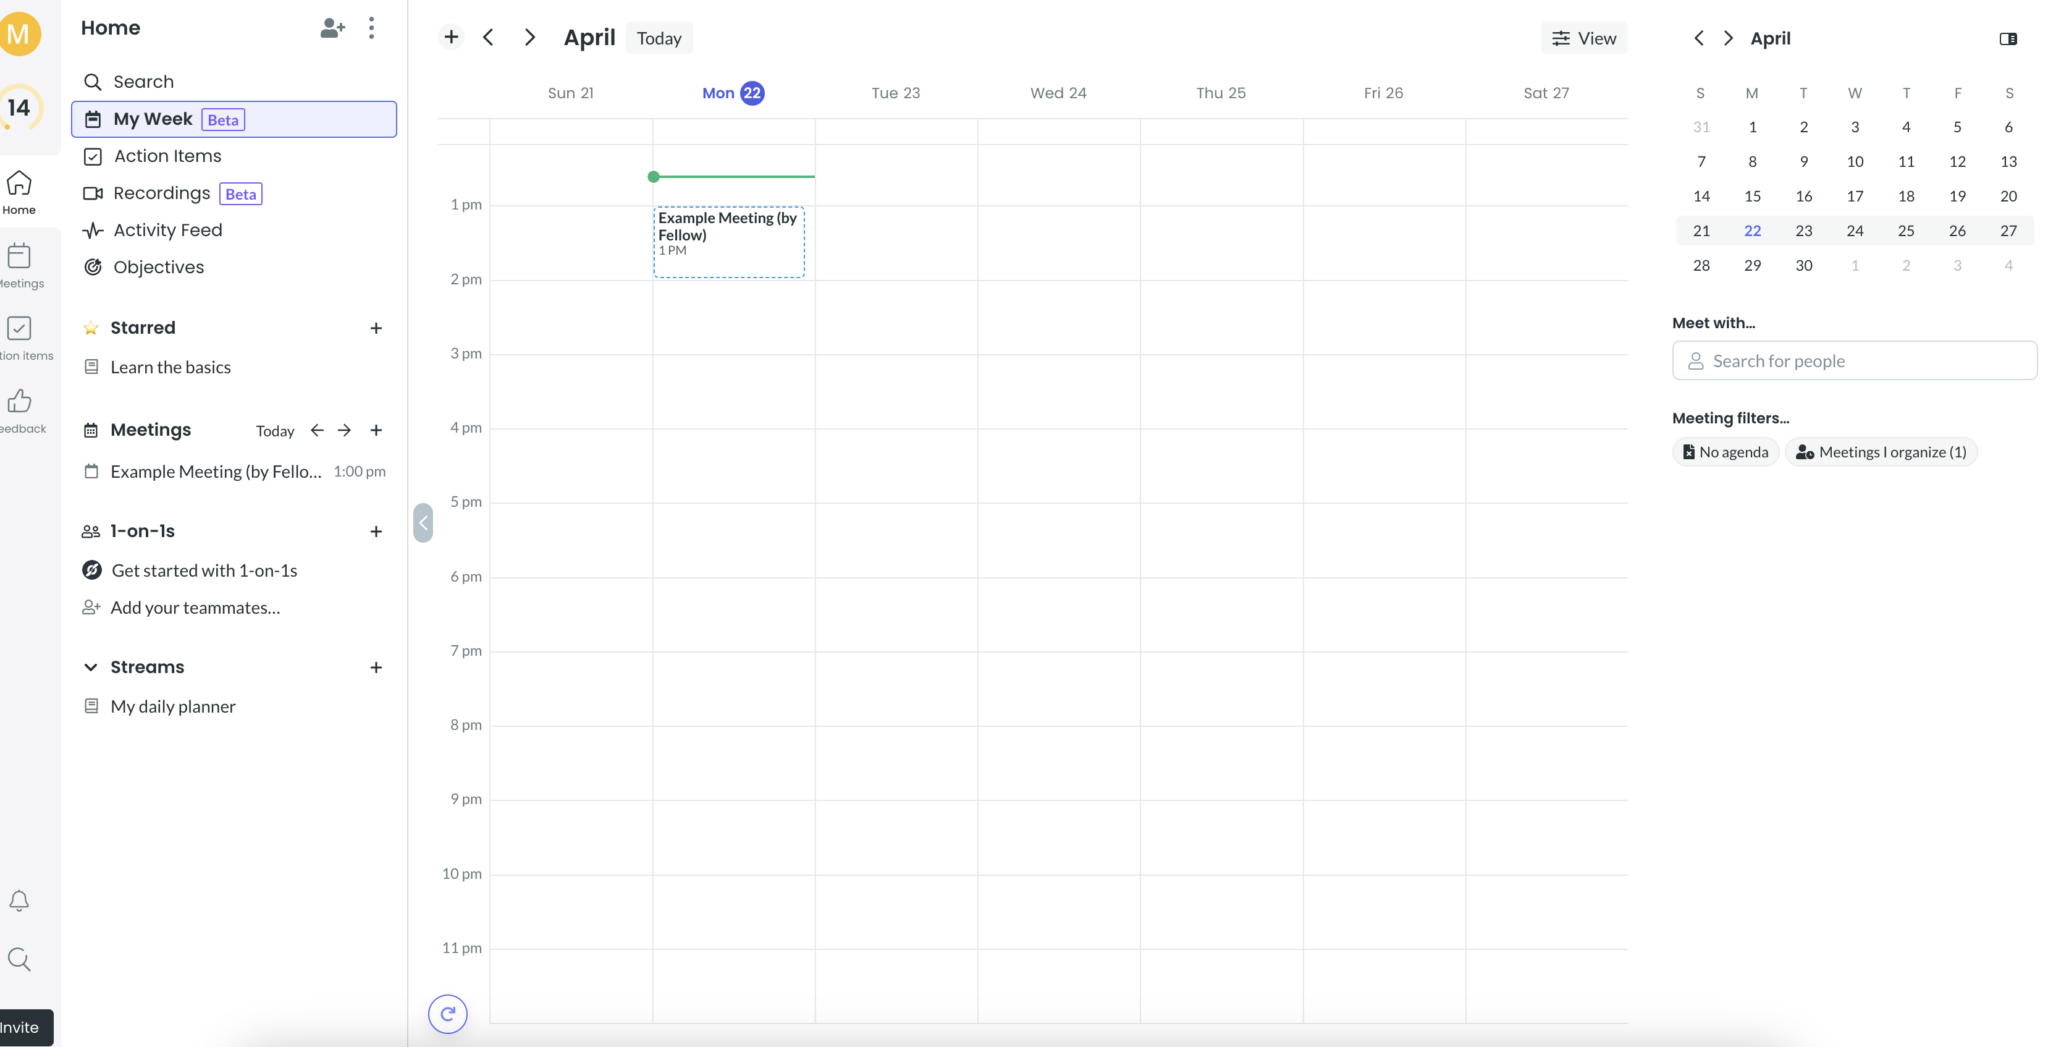This screenshot has width=2048, height=1047.
Task: Collapse the right sidebar with the panel toggle
Action: 2009,38
